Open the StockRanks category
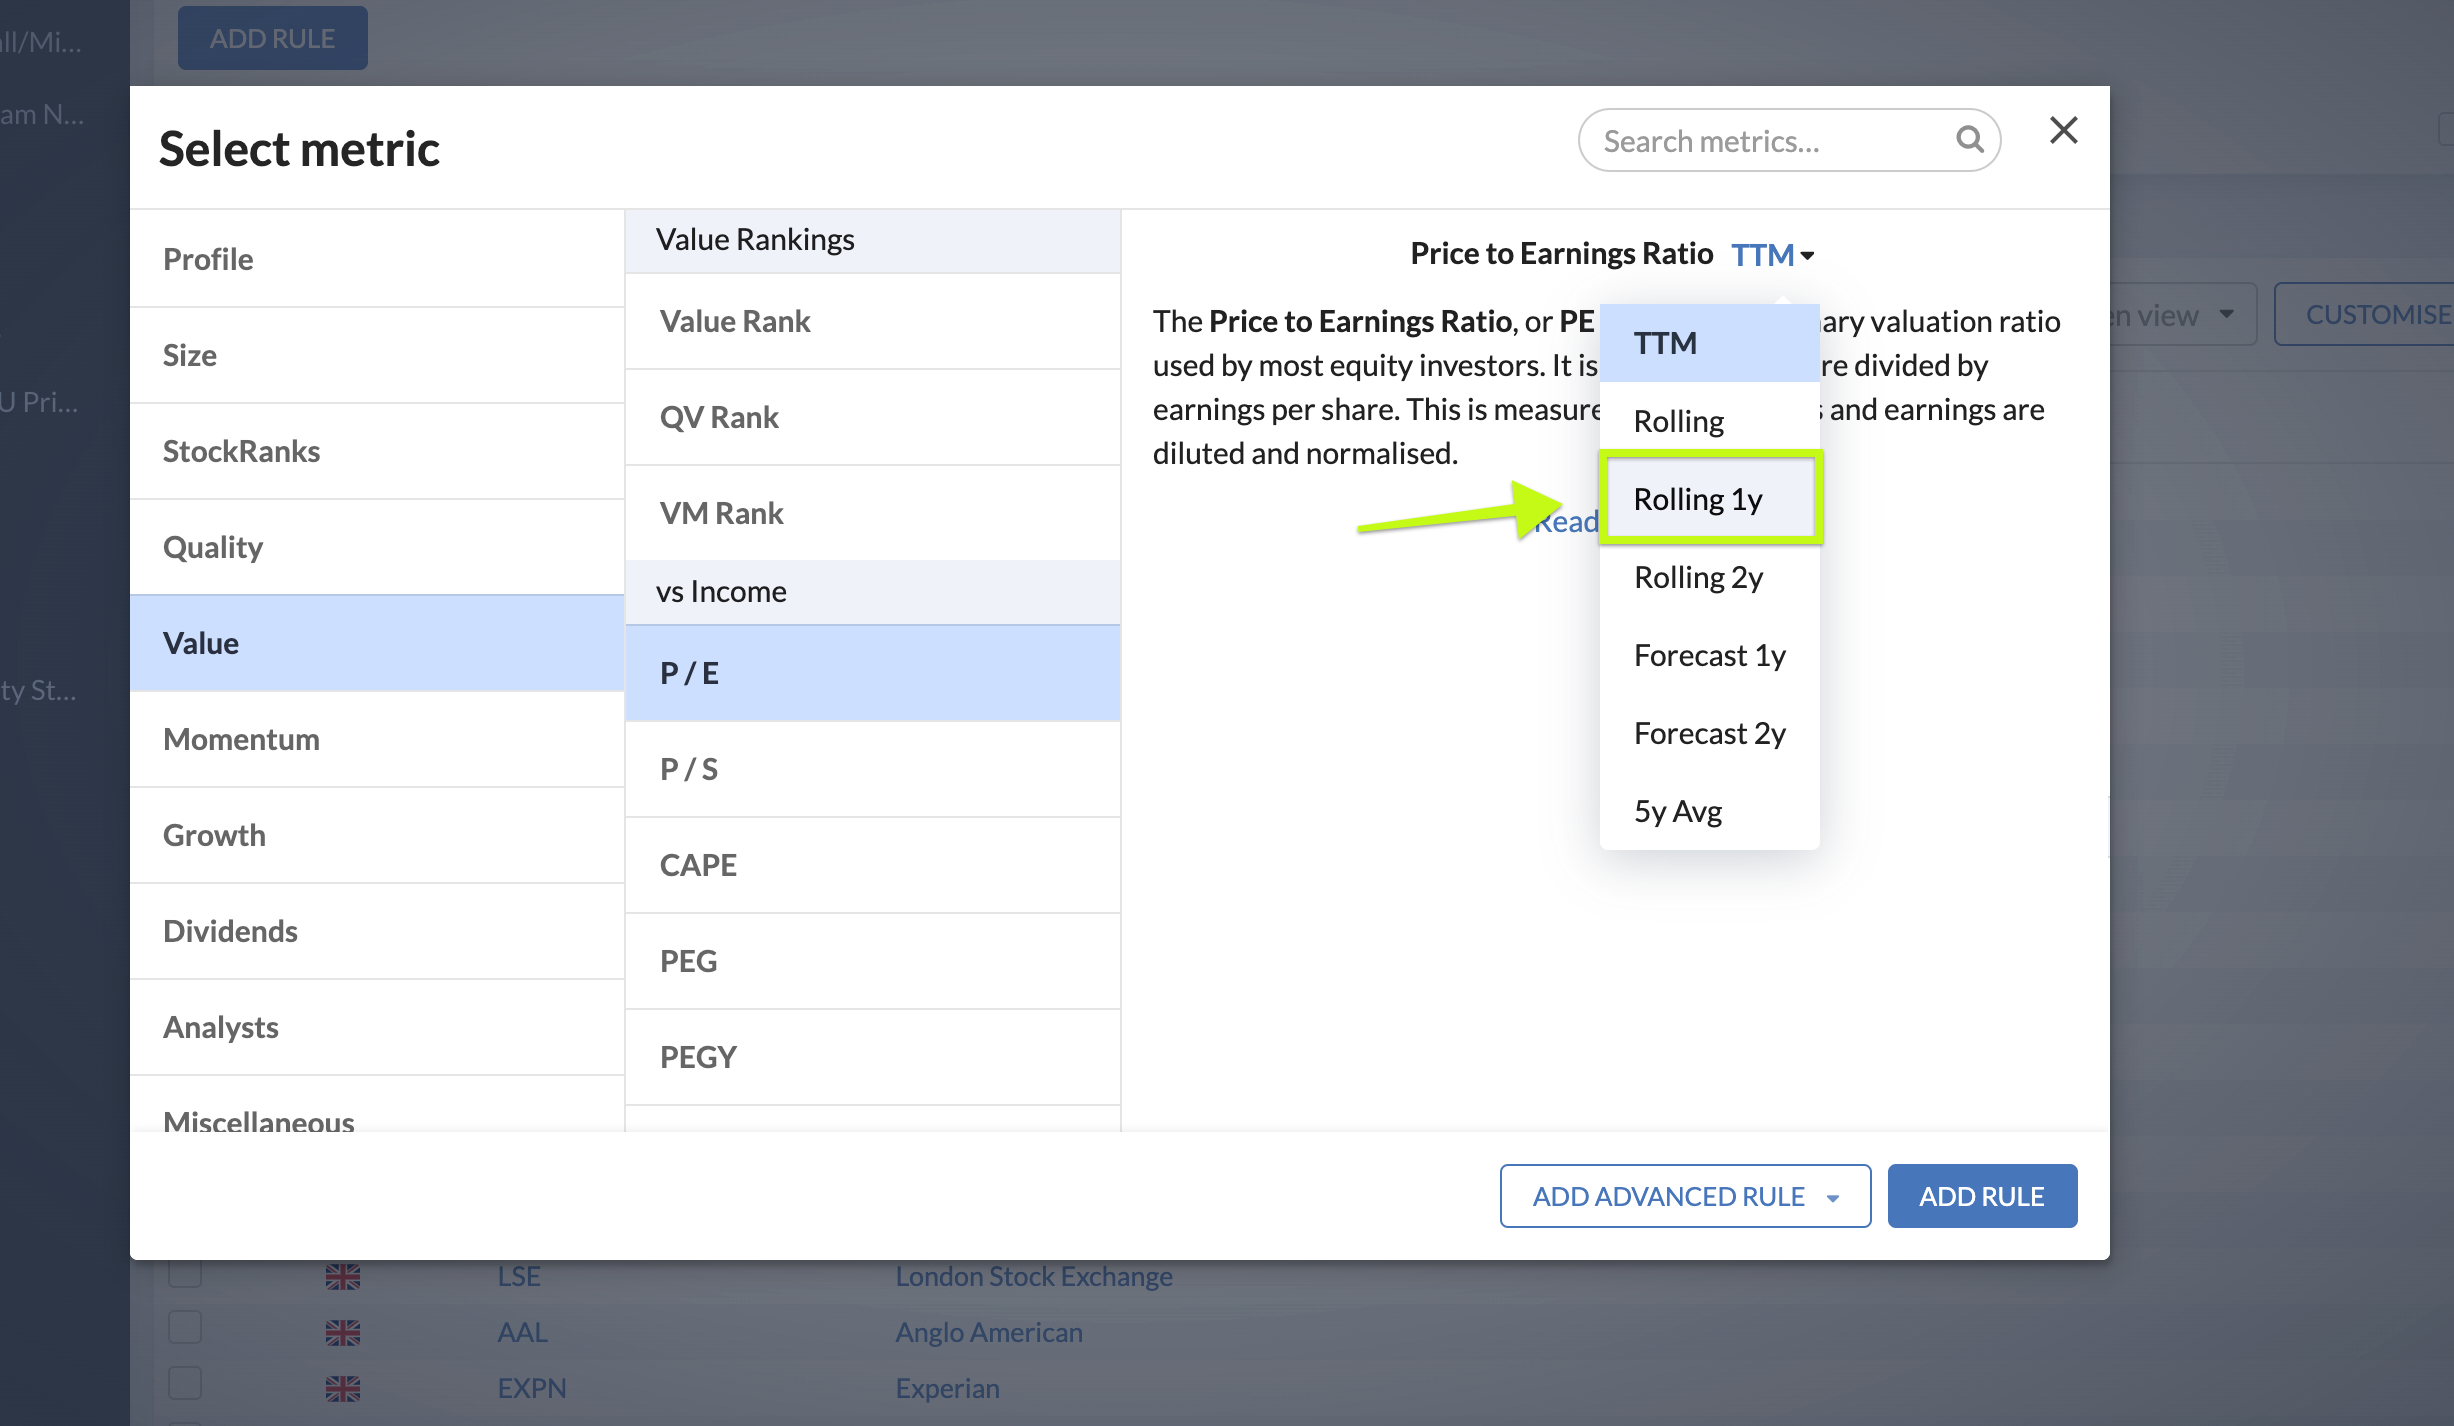Image resolution: width=2454 pixels, height=1426 pixels. pos(377,451)
